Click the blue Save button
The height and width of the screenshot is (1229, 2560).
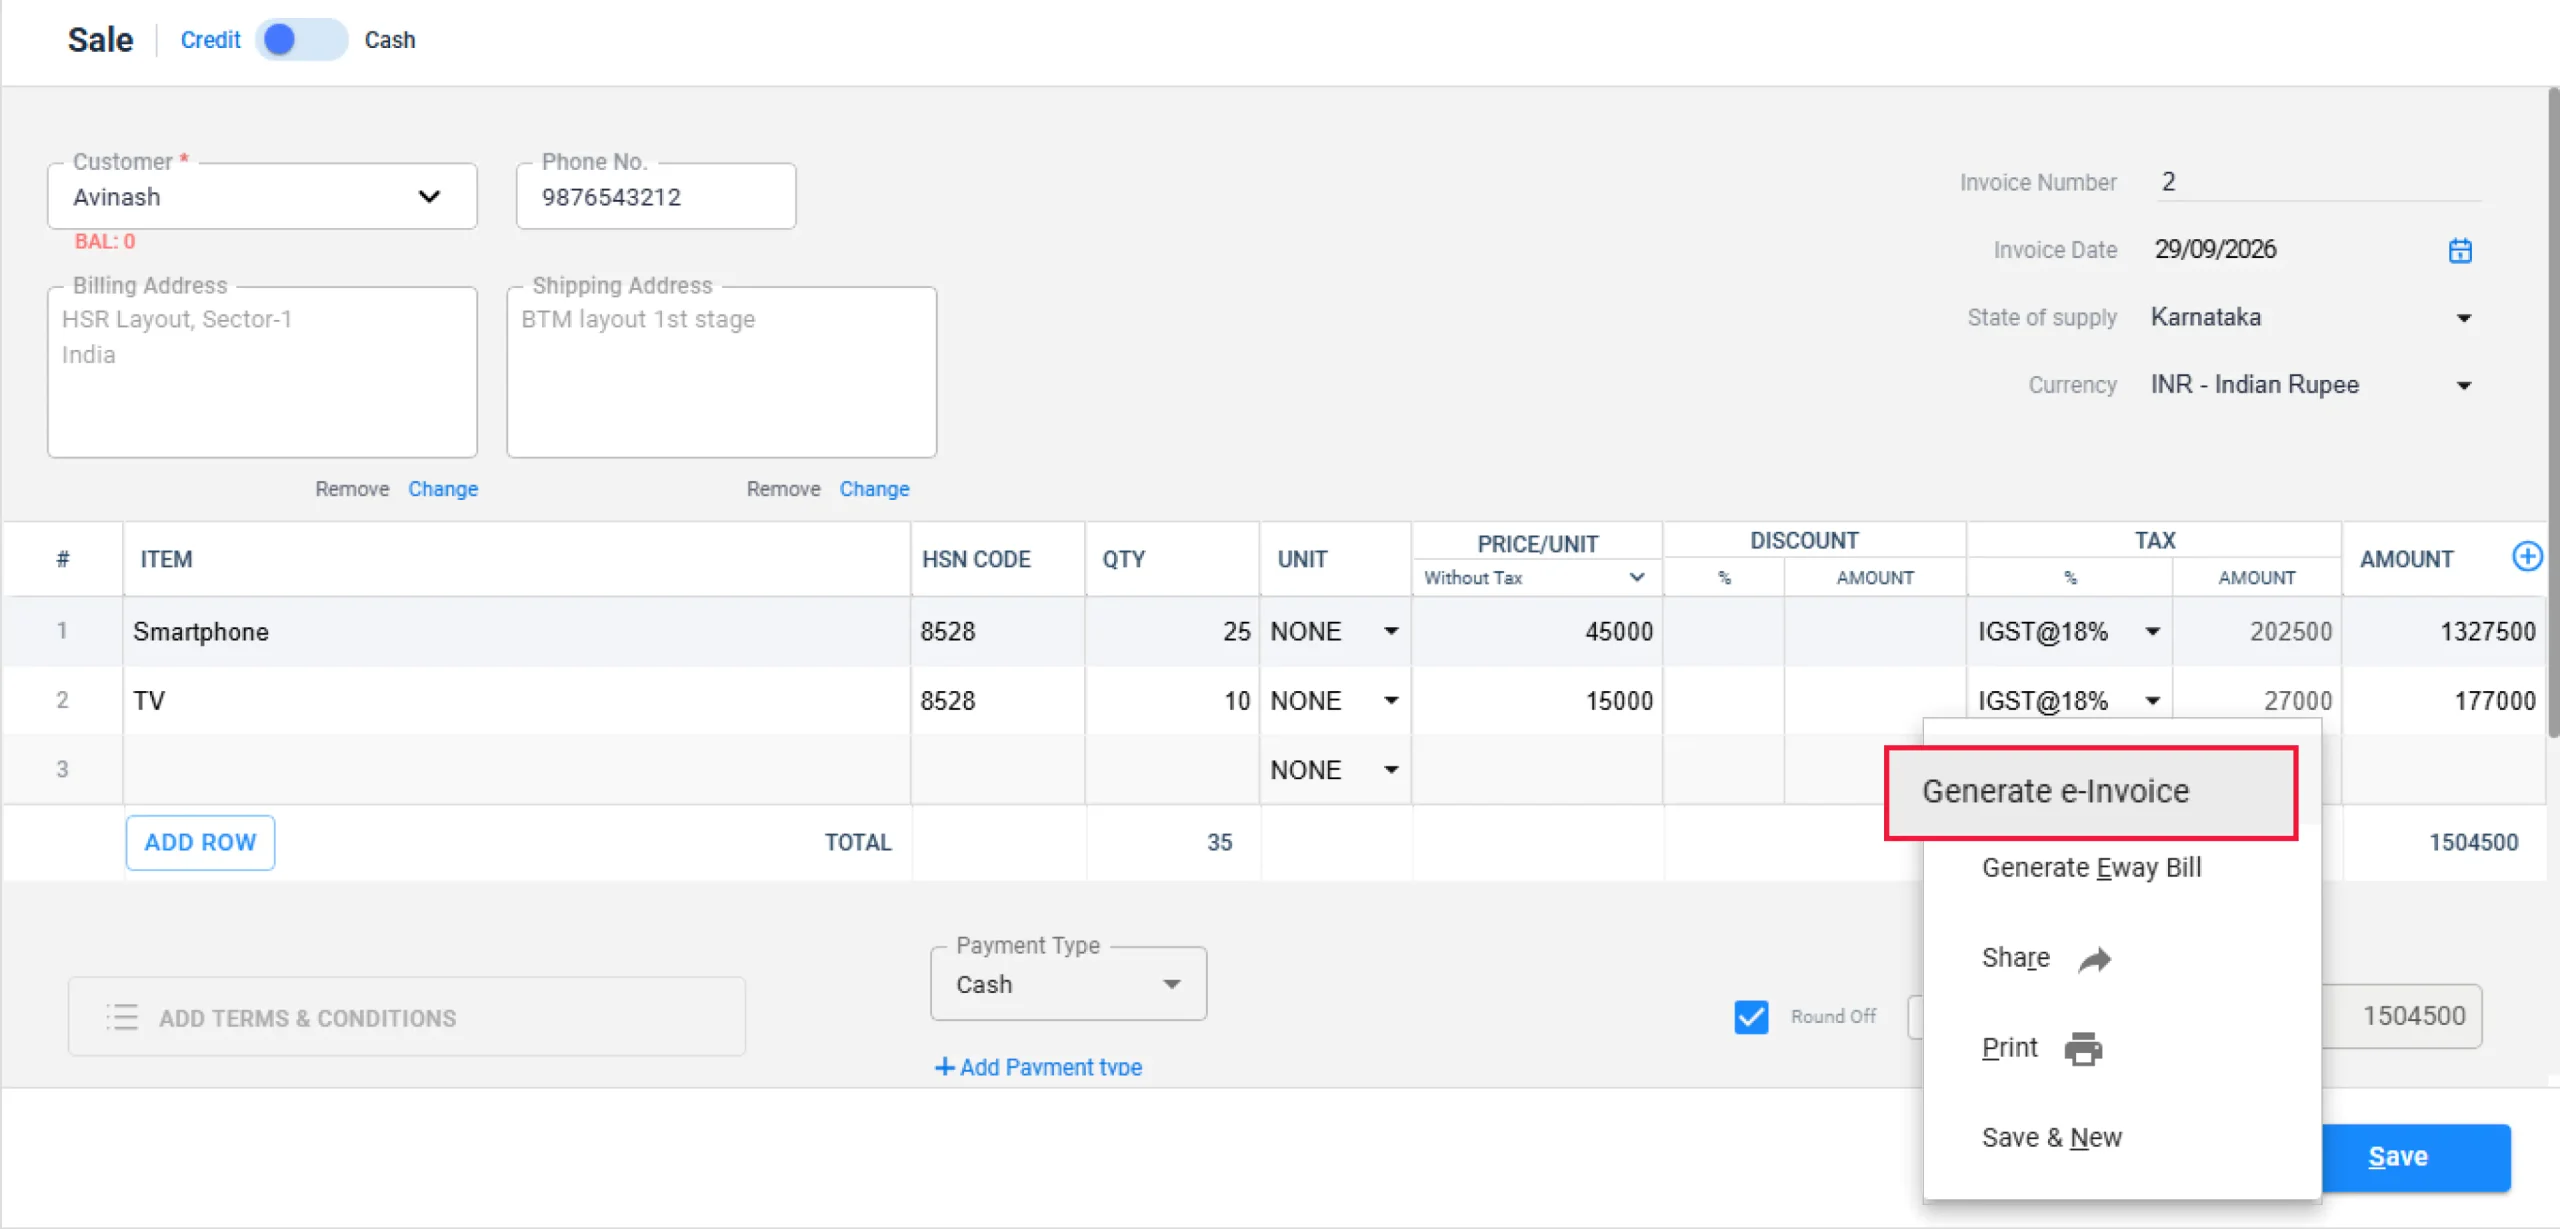click(x=2415, y=1157)
